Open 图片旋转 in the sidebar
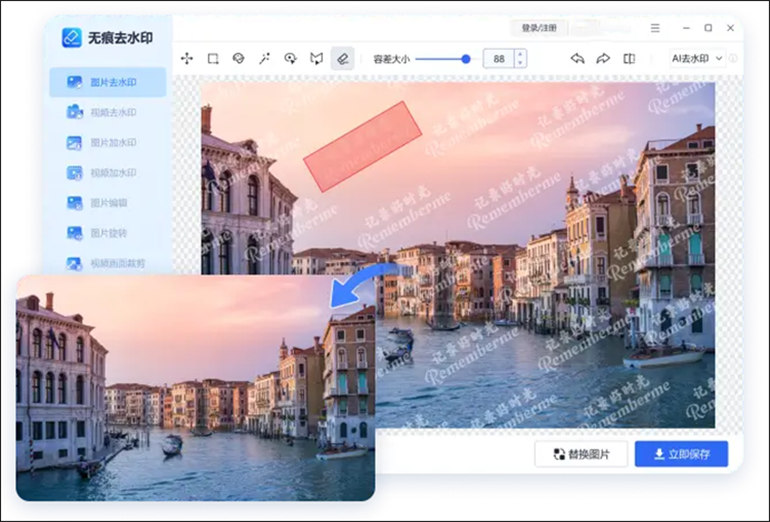The image size is (770, 522). (108, 233)
